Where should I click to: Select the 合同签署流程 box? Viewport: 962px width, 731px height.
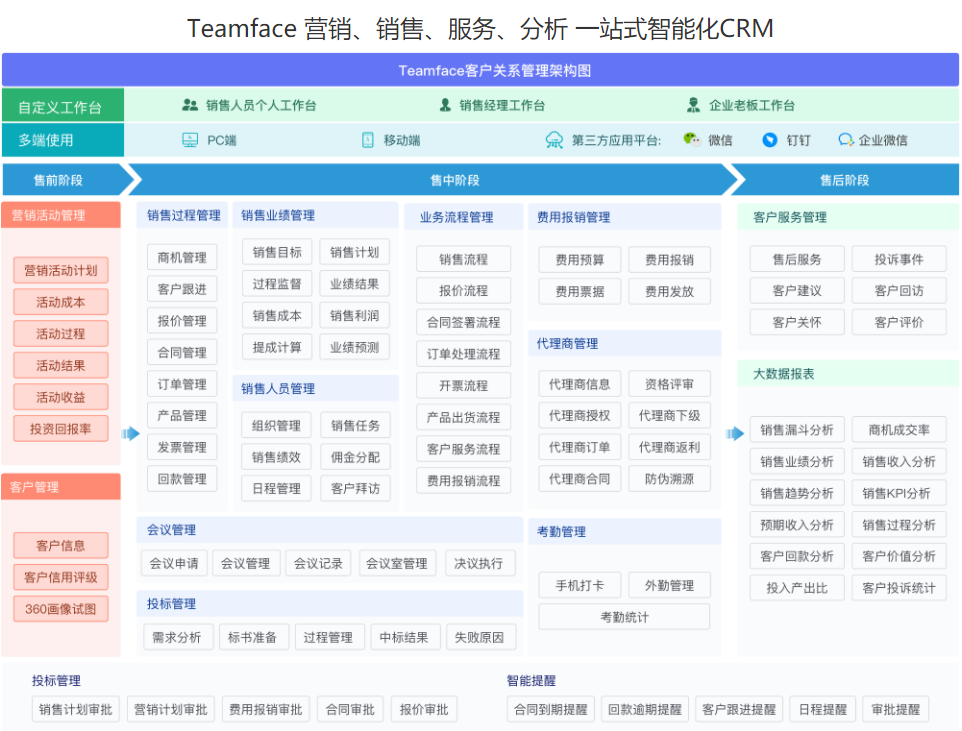[x=463, y=322]
